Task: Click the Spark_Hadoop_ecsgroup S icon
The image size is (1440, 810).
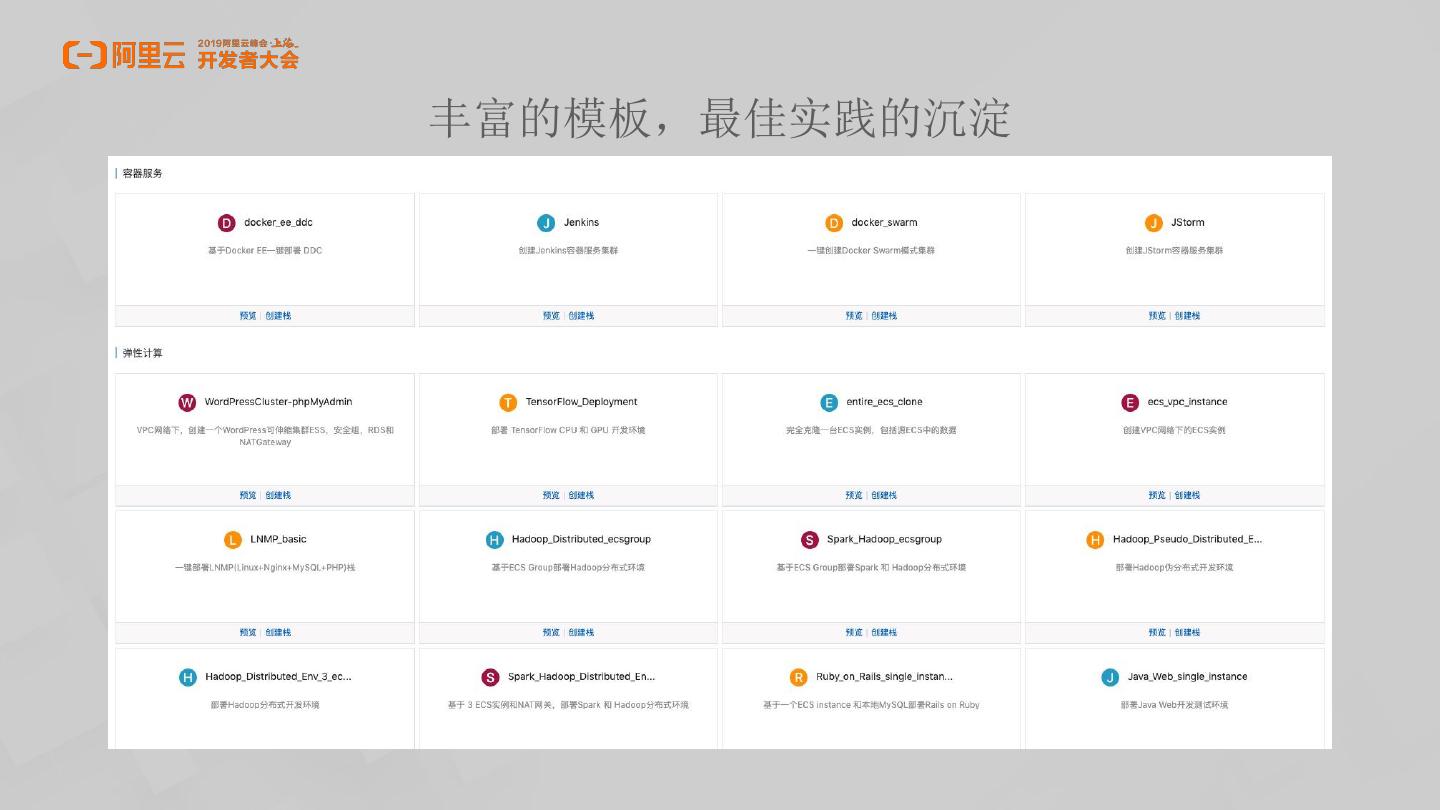Action: [809, 540]
